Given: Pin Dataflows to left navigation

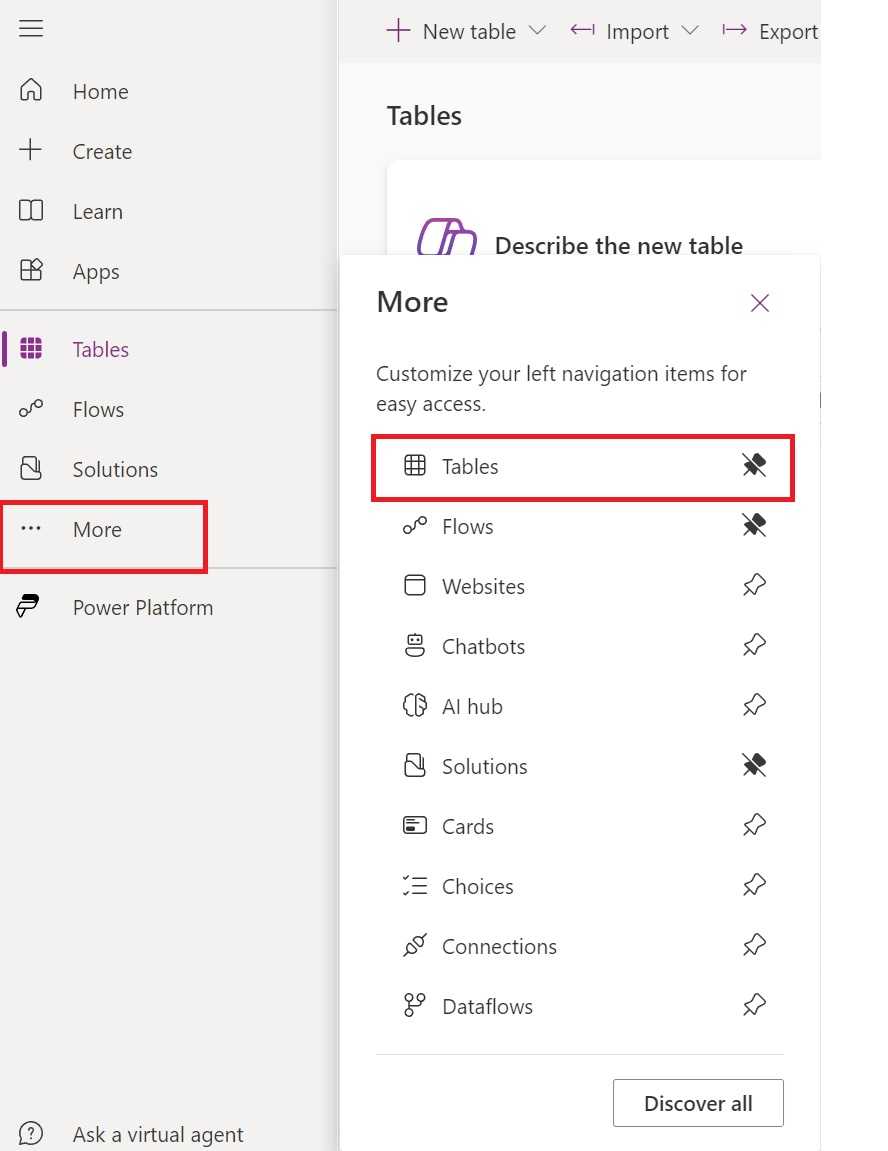Looking at the screenshot, I should pyautogui.click(x=754, y=1005).
